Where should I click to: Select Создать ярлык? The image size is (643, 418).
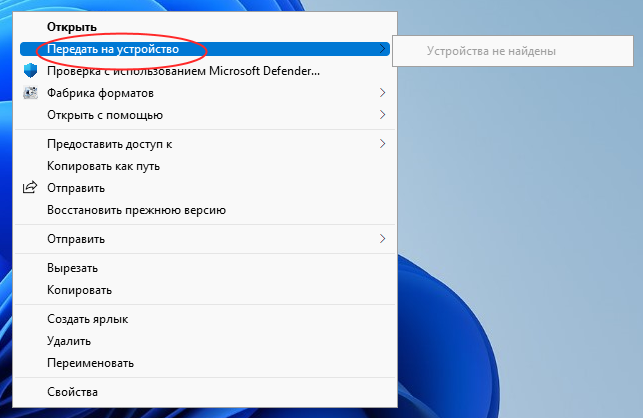coord(205,319)
